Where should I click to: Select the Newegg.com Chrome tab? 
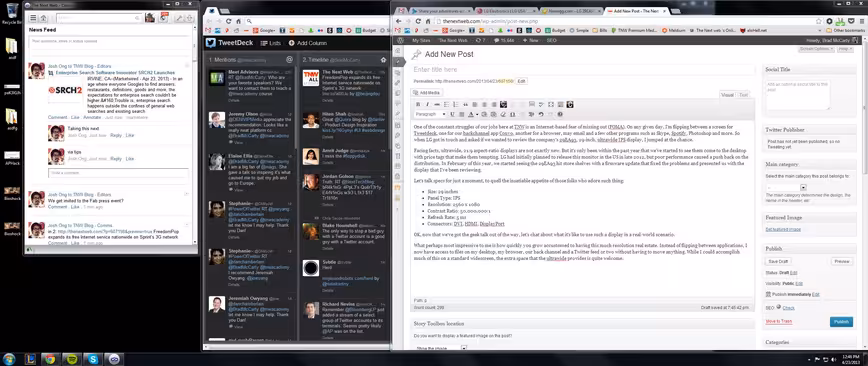coord(570,11)
